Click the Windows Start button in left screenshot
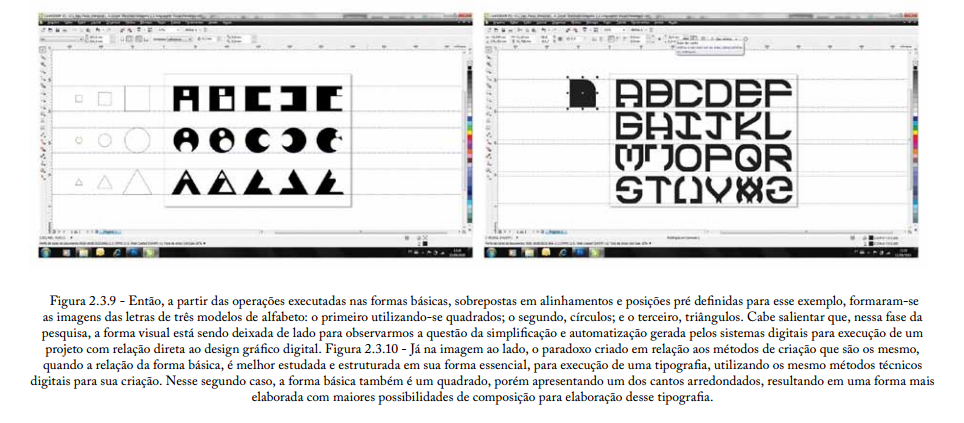 [x=45, y=255]
